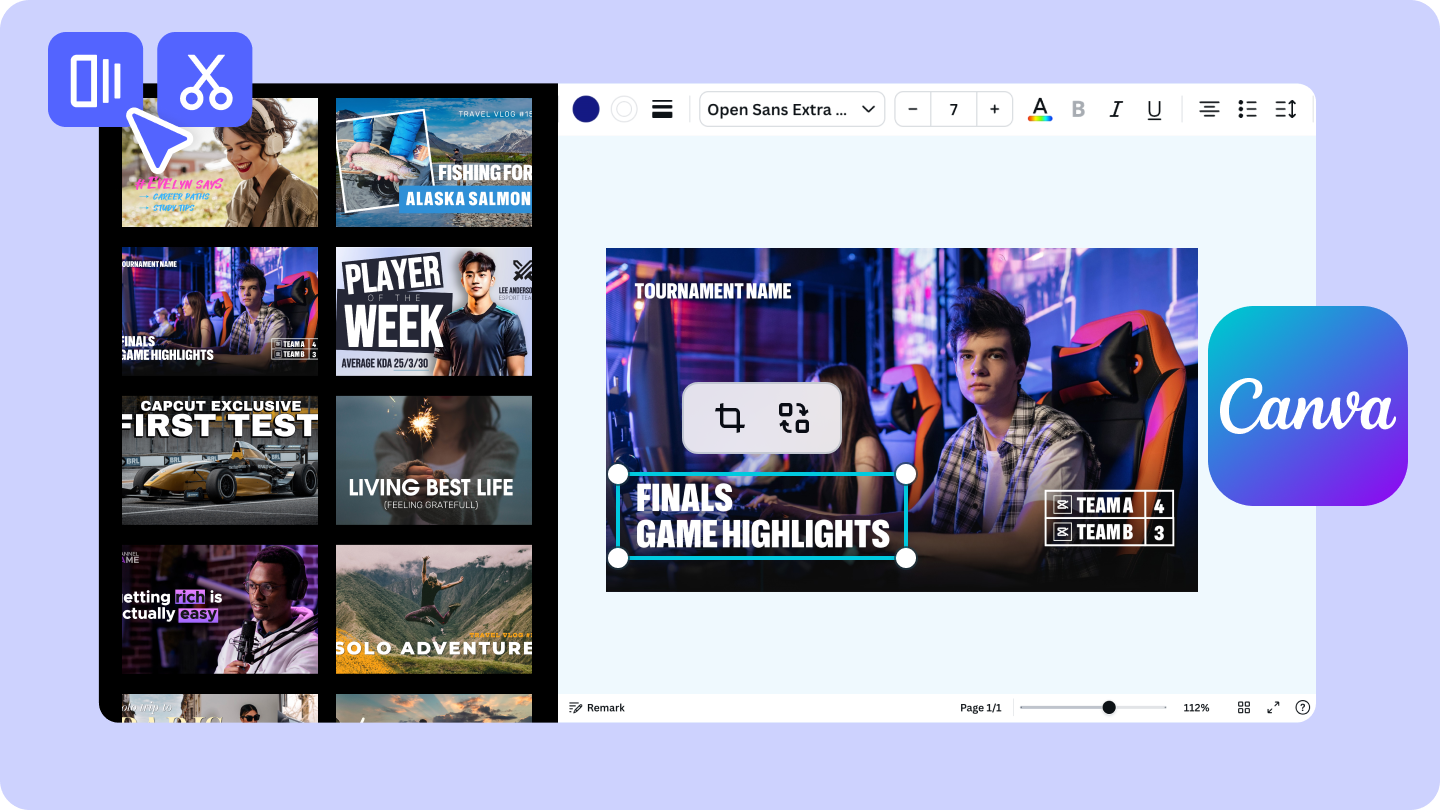Choose the Player of the Week template
Viewport: 1440px width, 810px height.
tap(434, 311)
